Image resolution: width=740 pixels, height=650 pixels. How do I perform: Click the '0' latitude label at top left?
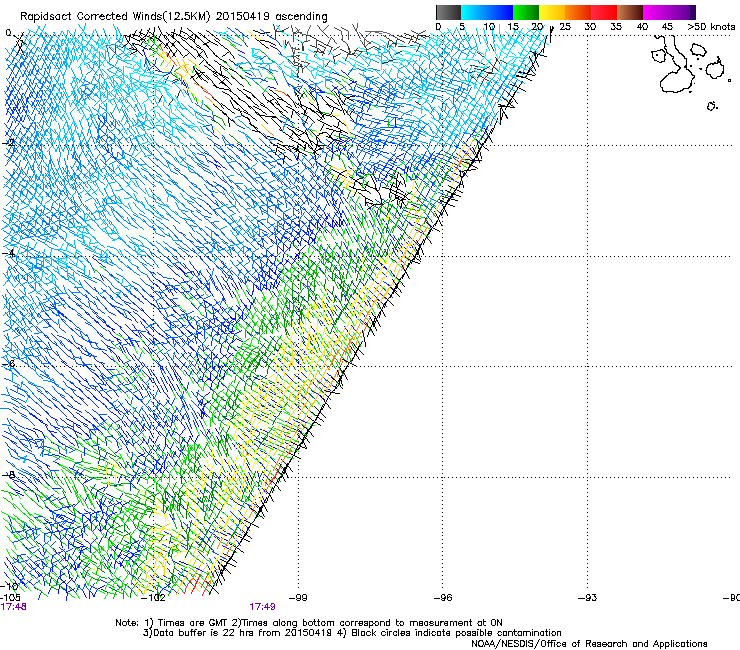point(8,33)
